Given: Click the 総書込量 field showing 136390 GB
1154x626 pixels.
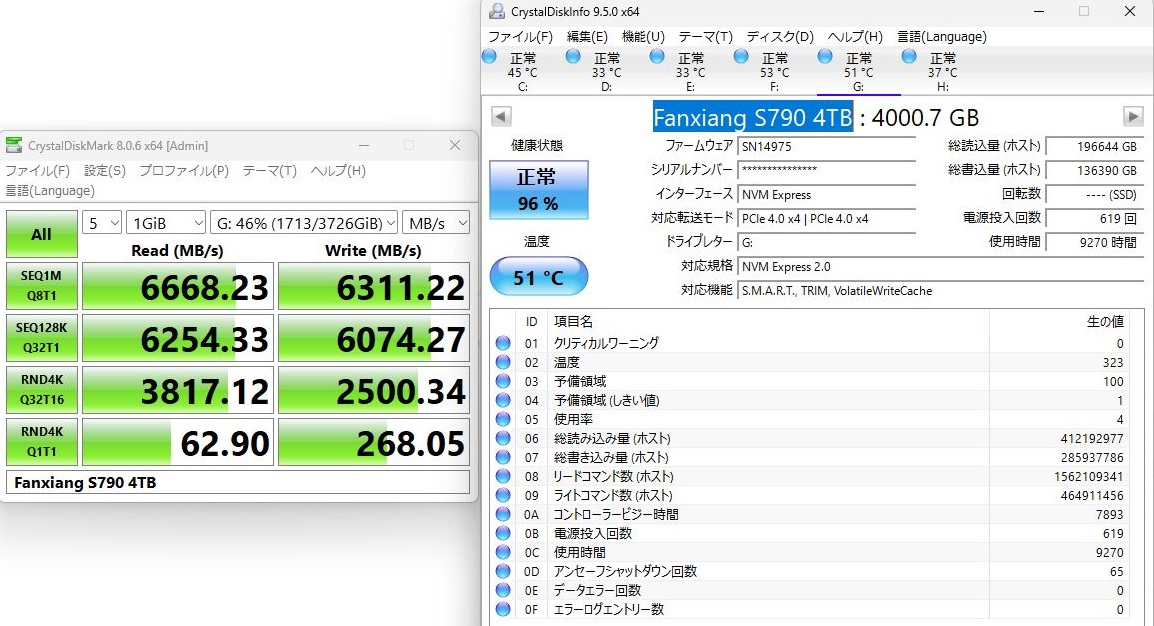Looking at the screenshot, I should click(x=1094, y=170).
